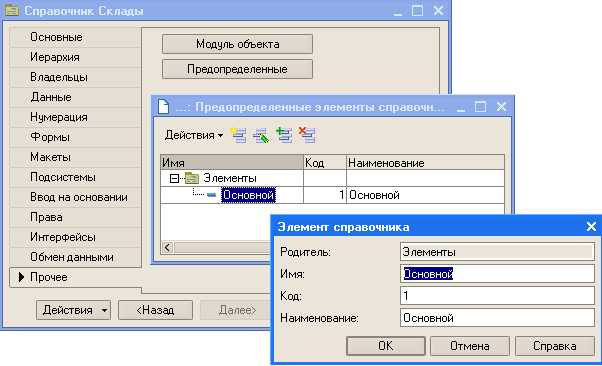The image size is (602, 366).
Task: Collapse the Элементы tree node
Action: click(174, 178)
